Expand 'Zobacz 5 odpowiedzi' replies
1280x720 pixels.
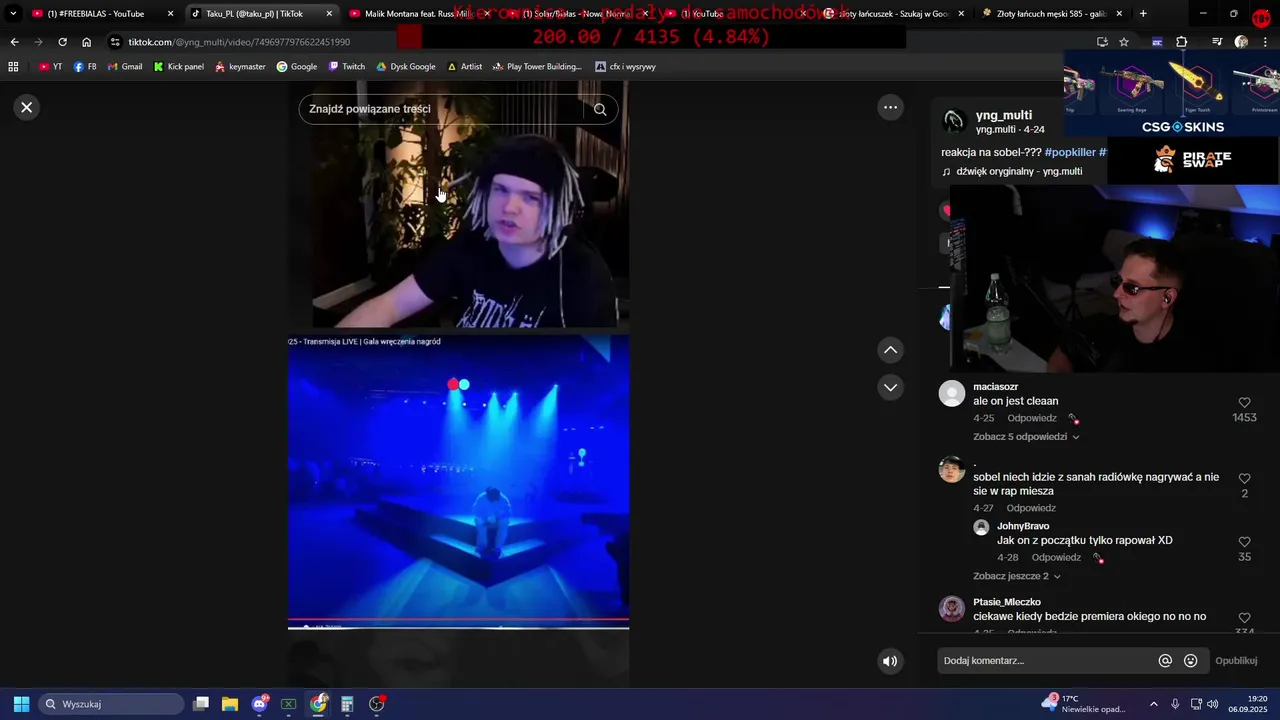pyautogui.click(x=1026, y=437)
